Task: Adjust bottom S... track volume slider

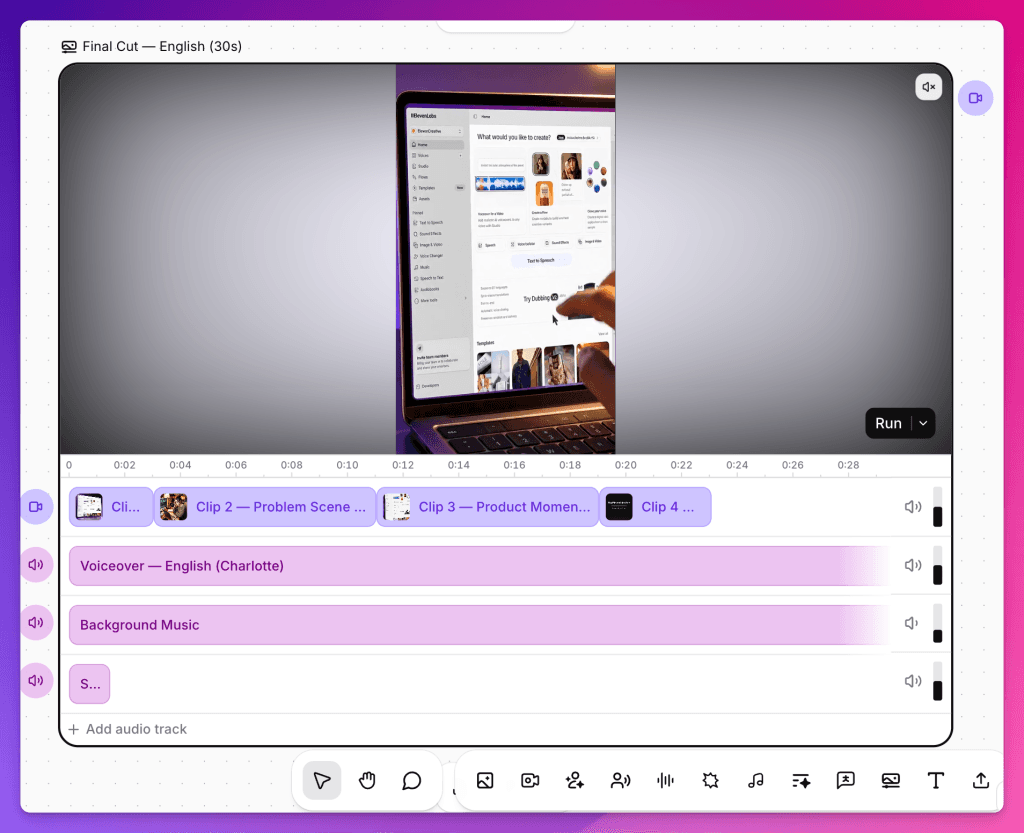Action: (x=937, y=681)
